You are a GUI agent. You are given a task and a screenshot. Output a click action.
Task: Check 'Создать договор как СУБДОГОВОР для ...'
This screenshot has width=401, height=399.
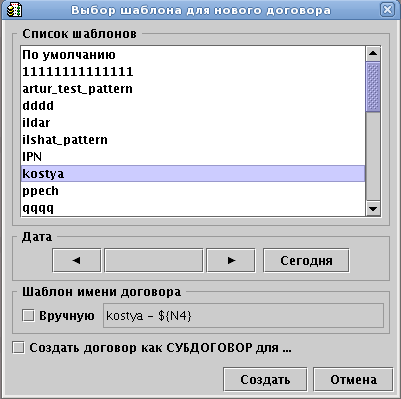click(18, 348)
